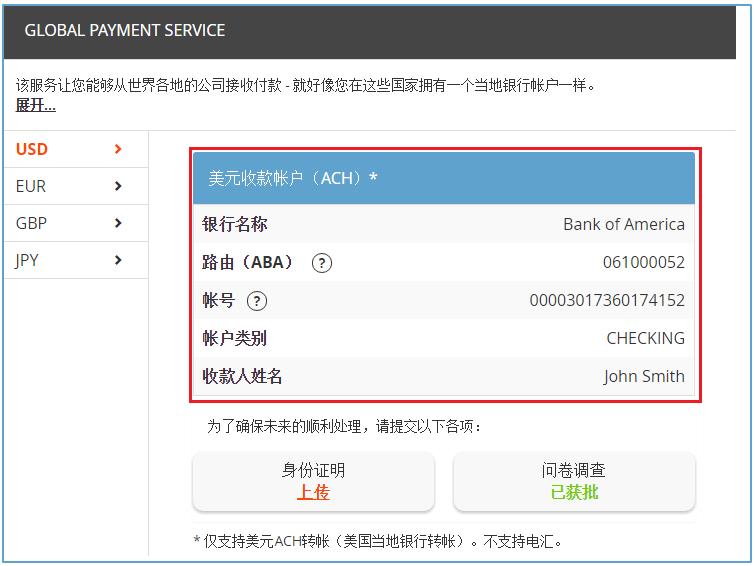Expand the GBP chevron arrow
The image size is (755, 566).
[118, 223]
